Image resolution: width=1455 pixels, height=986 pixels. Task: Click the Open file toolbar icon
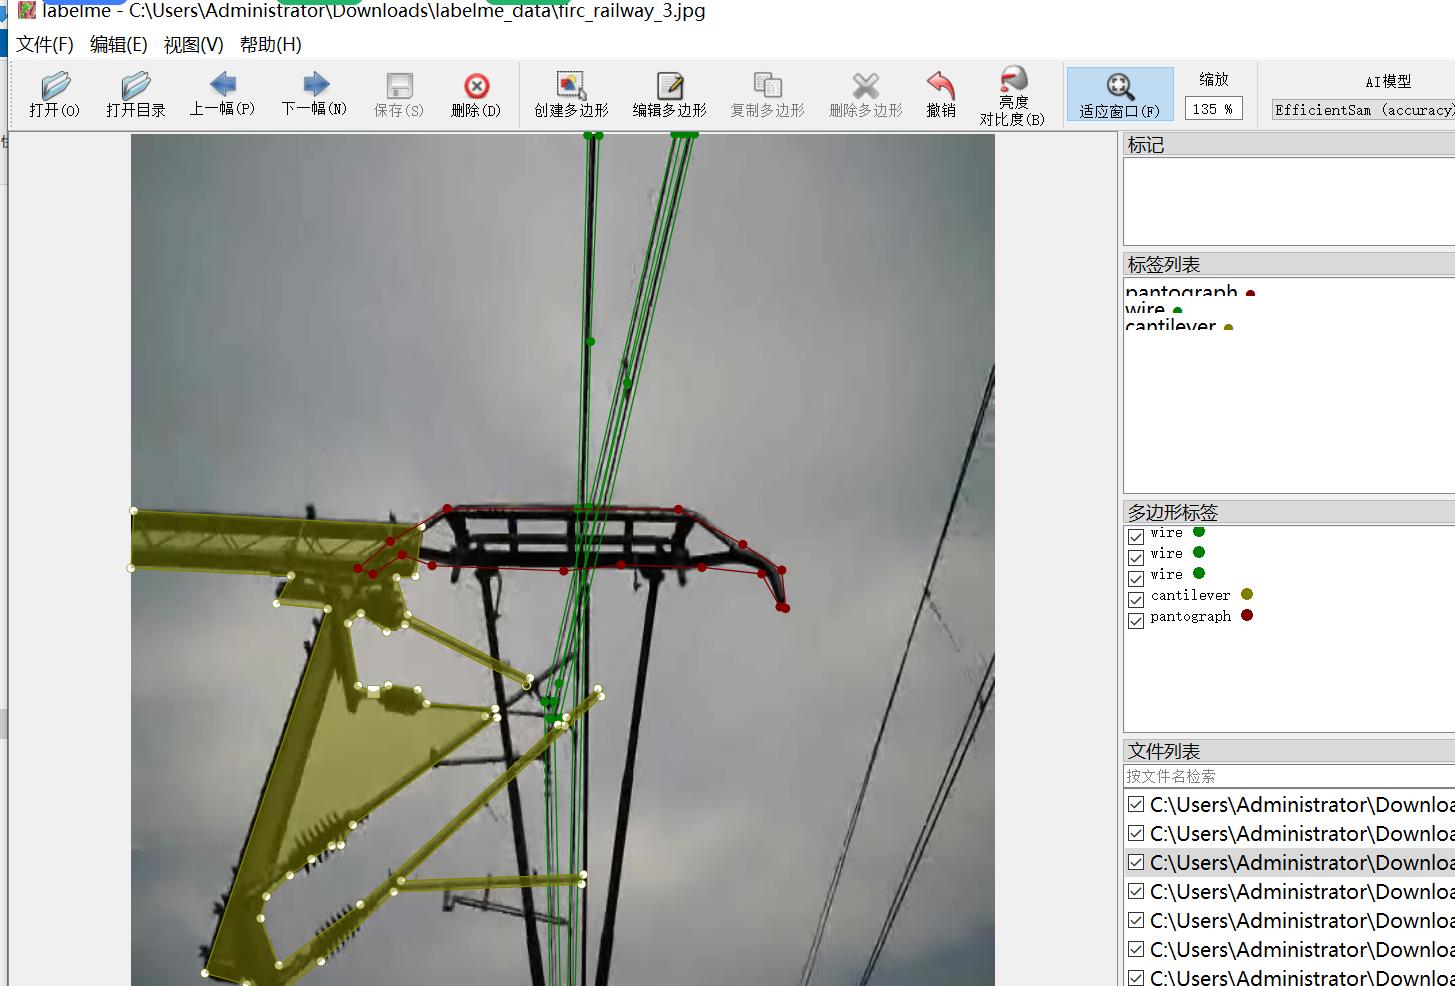tap(55, 94)
